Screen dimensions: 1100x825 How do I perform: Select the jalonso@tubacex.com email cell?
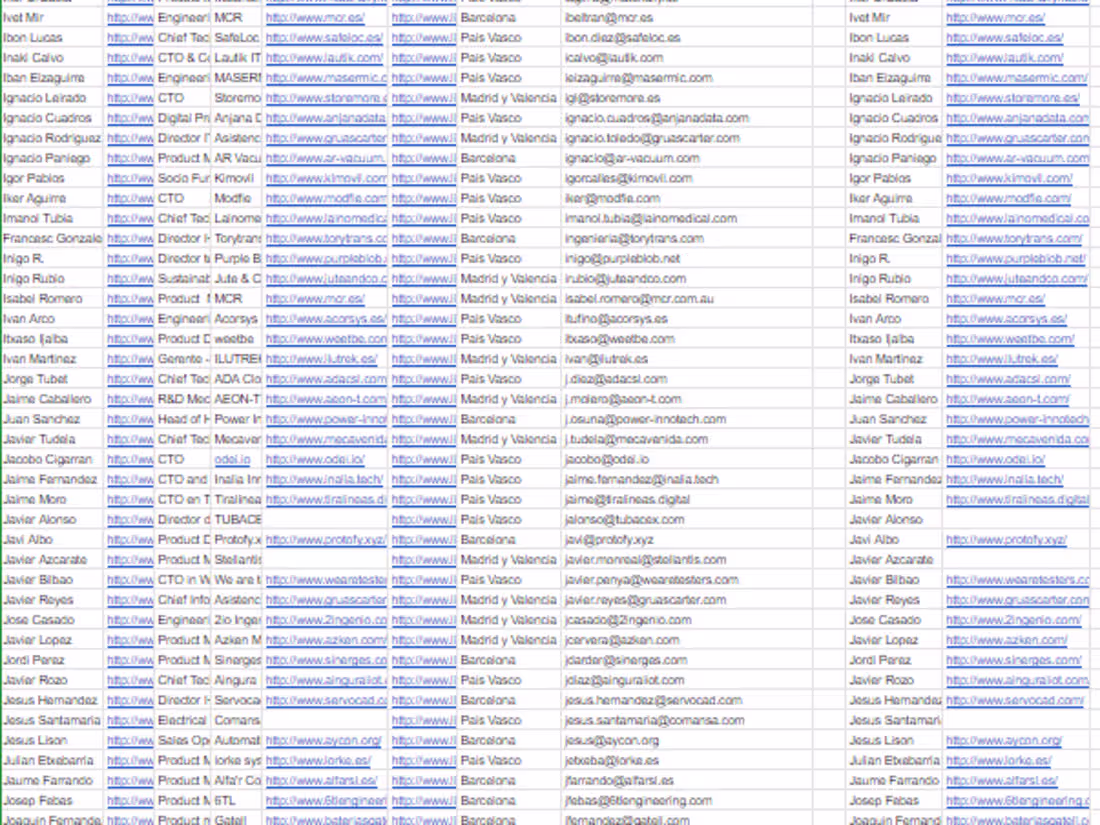click(x=624, y=520)
